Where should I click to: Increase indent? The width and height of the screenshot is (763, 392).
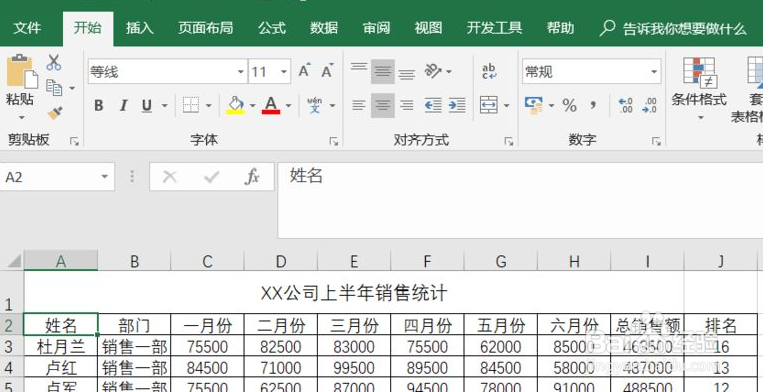[457, 105]
